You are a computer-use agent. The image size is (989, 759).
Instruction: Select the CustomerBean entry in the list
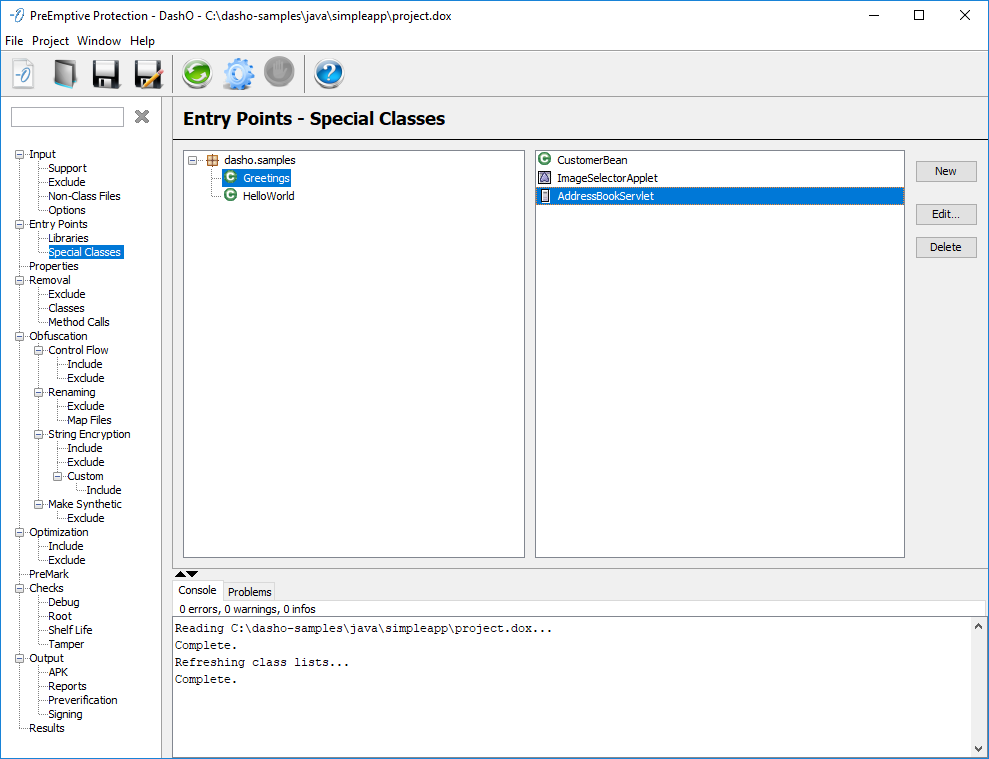coord(592,160)
